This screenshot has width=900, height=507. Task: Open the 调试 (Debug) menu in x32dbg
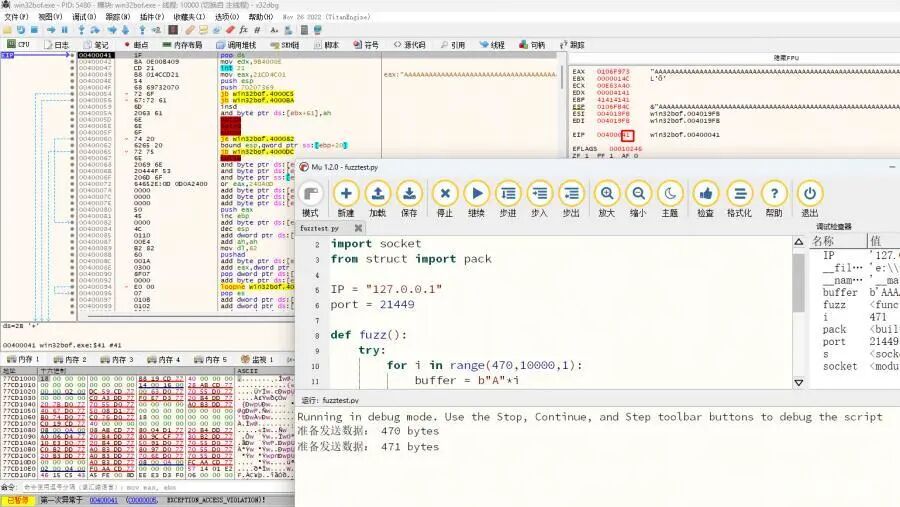coord(83,17)
